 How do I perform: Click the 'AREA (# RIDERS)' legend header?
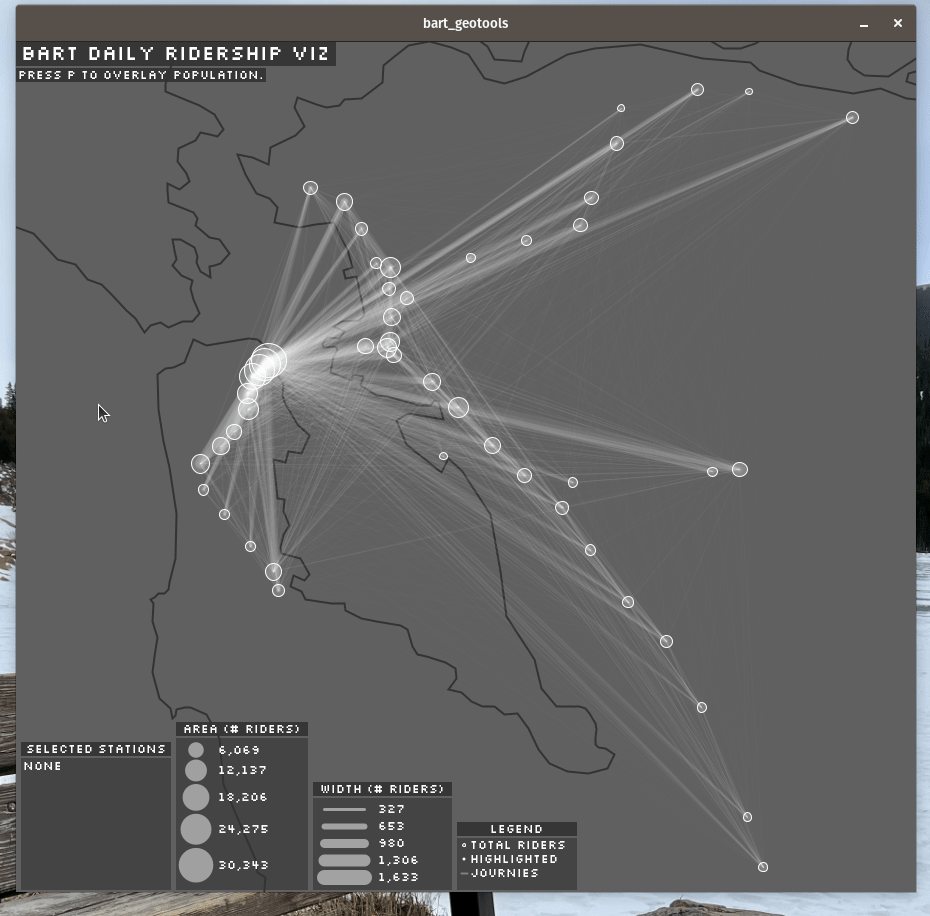pyautogui.click(x=242, y=729)
